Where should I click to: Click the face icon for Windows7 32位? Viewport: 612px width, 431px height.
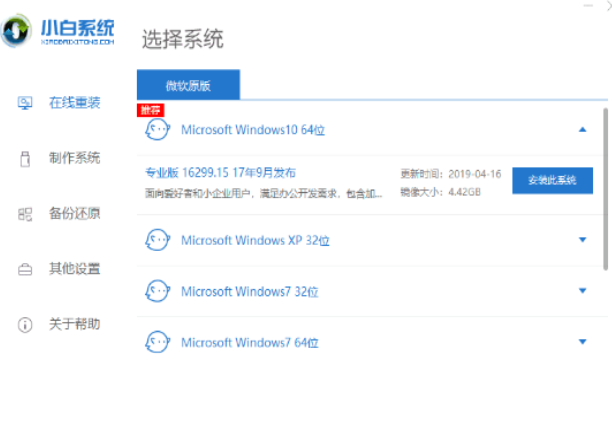[158, 291]
